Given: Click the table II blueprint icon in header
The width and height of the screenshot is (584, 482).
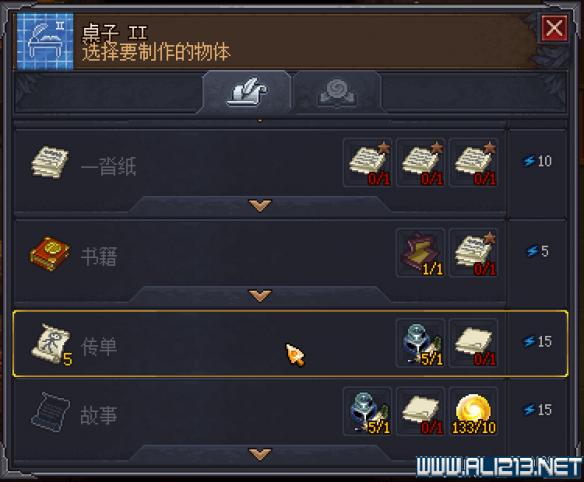Looking at the screenshot, I should pyautogui.click(x=45, y=42).
